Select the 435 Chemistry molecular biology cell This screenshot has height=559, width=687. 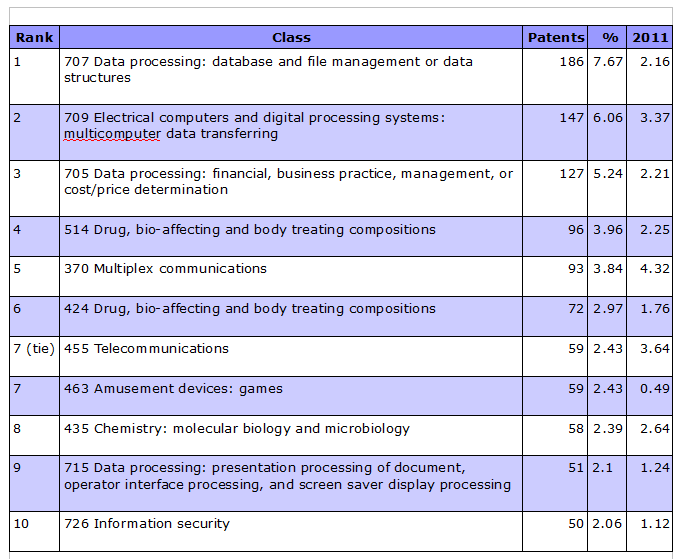(237, 428)
